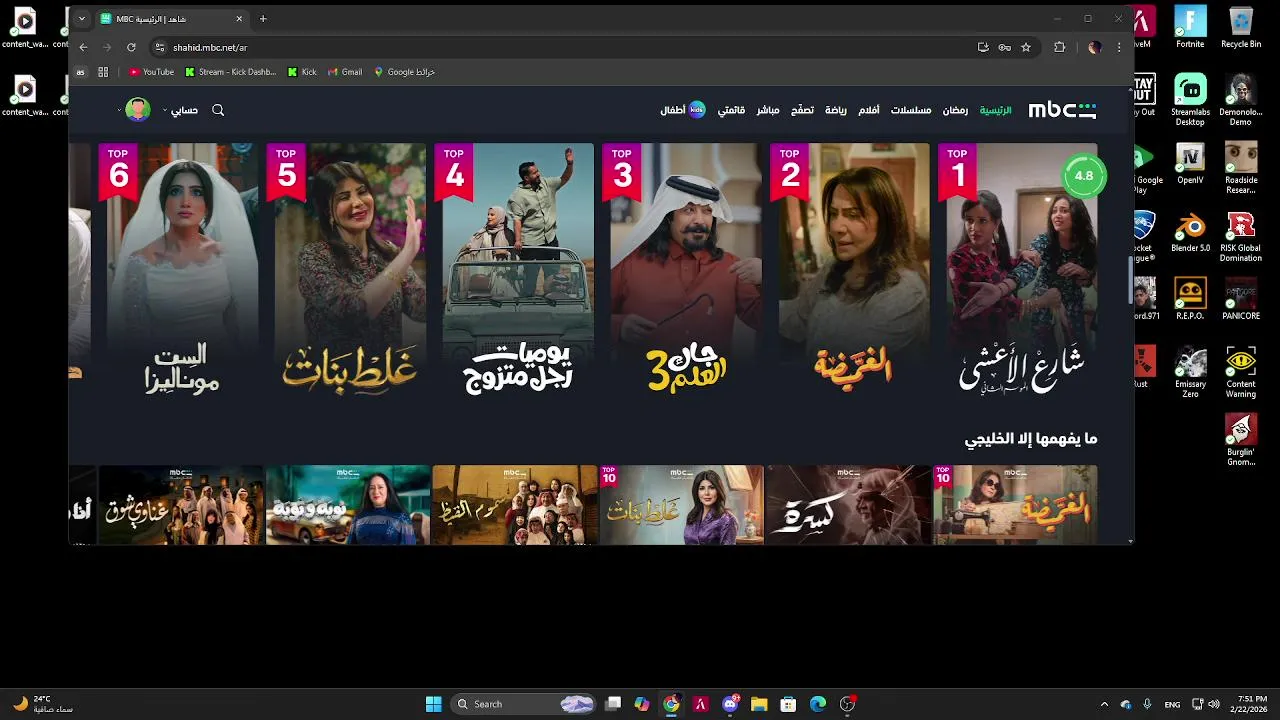1280x720 pixels.
Task: Open Discord from the taskbar
Action: pyautogui.click(x=730, y=704)
